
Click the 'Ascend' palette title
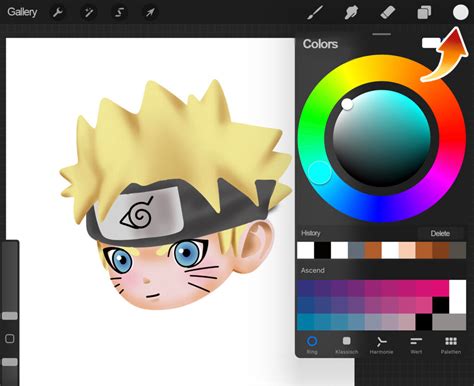(x=313, y=270)
